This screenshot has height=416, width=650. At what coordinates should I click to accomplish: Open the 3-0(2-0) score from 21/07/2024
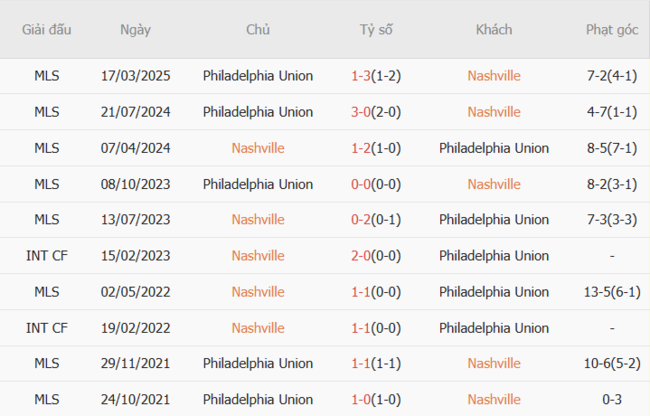coord(376,112)
